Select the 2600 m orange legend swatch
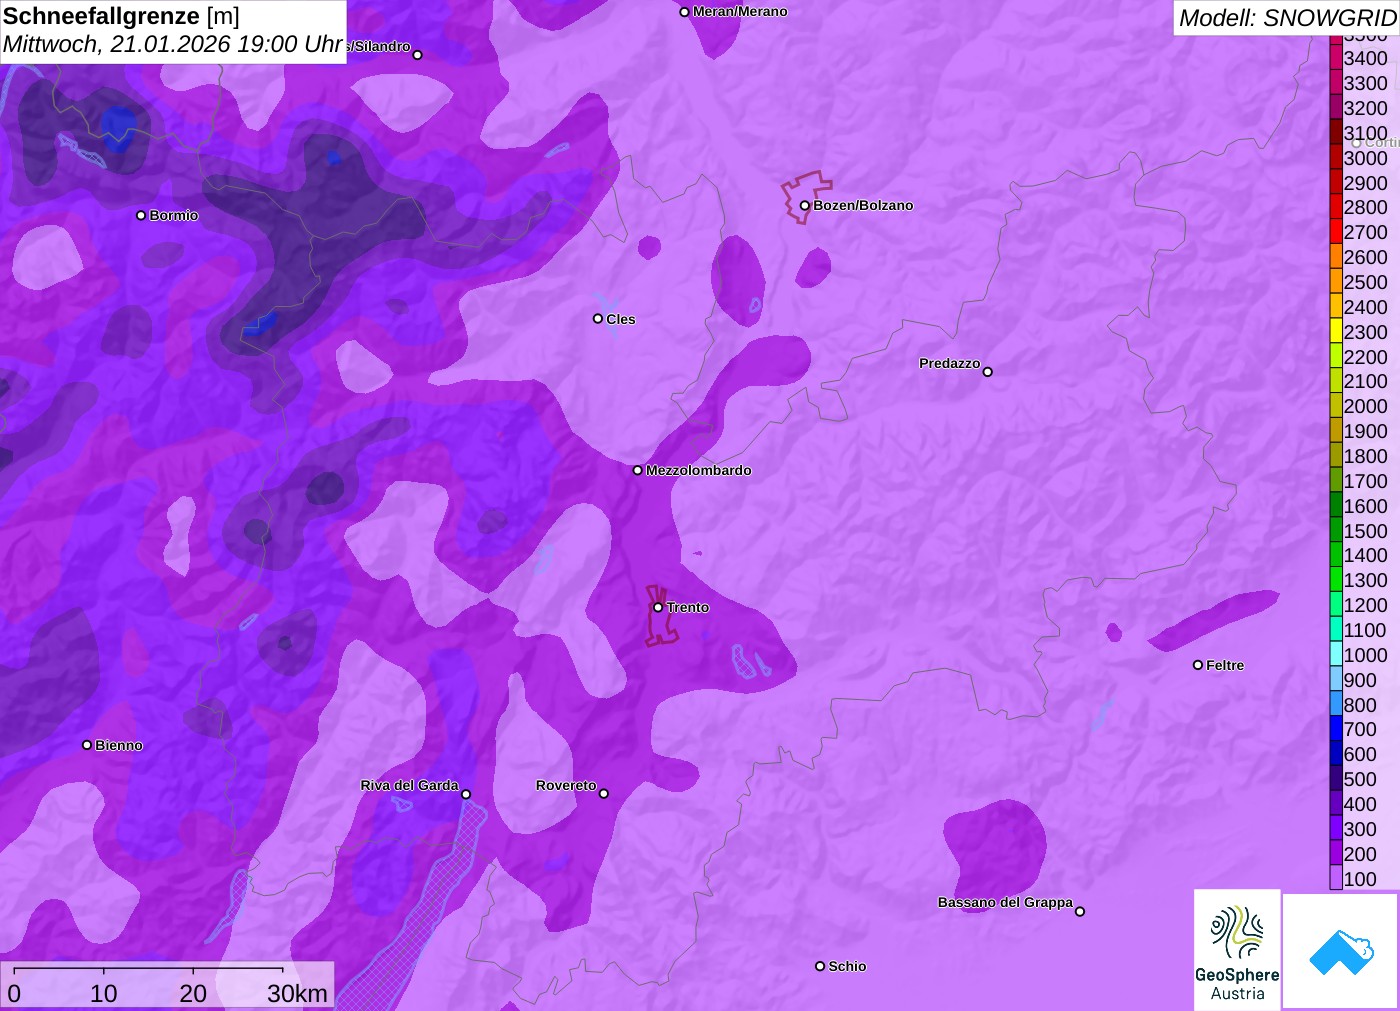This screenshot has height=1011, width=1400. tap(1336, 257)
